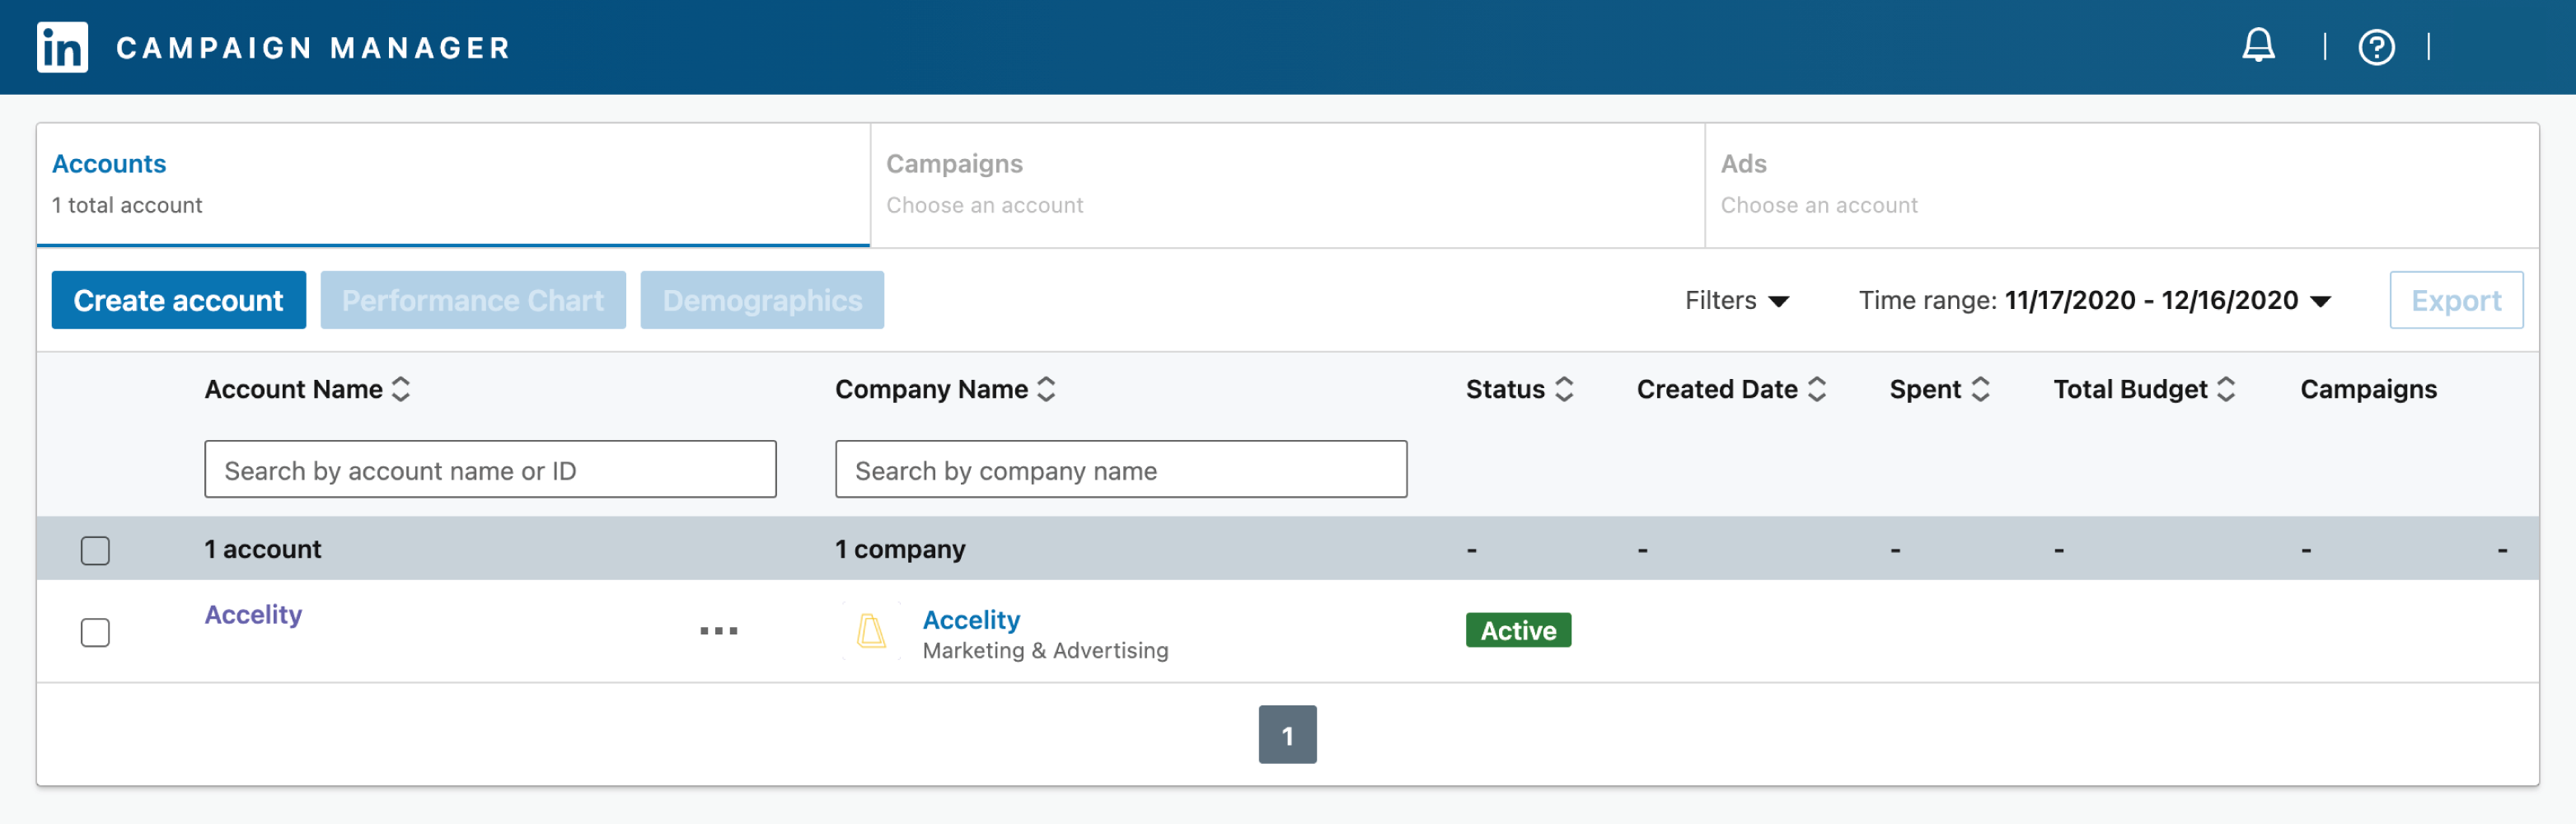
Task: Click the Marketing & Advertising text
Action: point(1045,651)
